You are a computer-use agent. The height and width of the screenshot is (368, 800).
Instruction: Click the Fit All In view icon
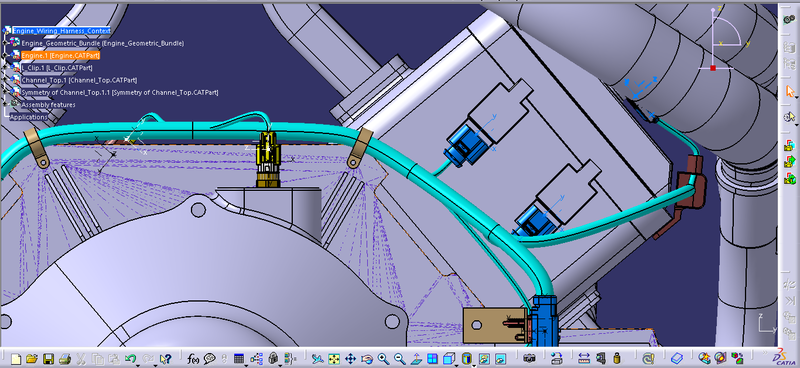coord(334,359)
